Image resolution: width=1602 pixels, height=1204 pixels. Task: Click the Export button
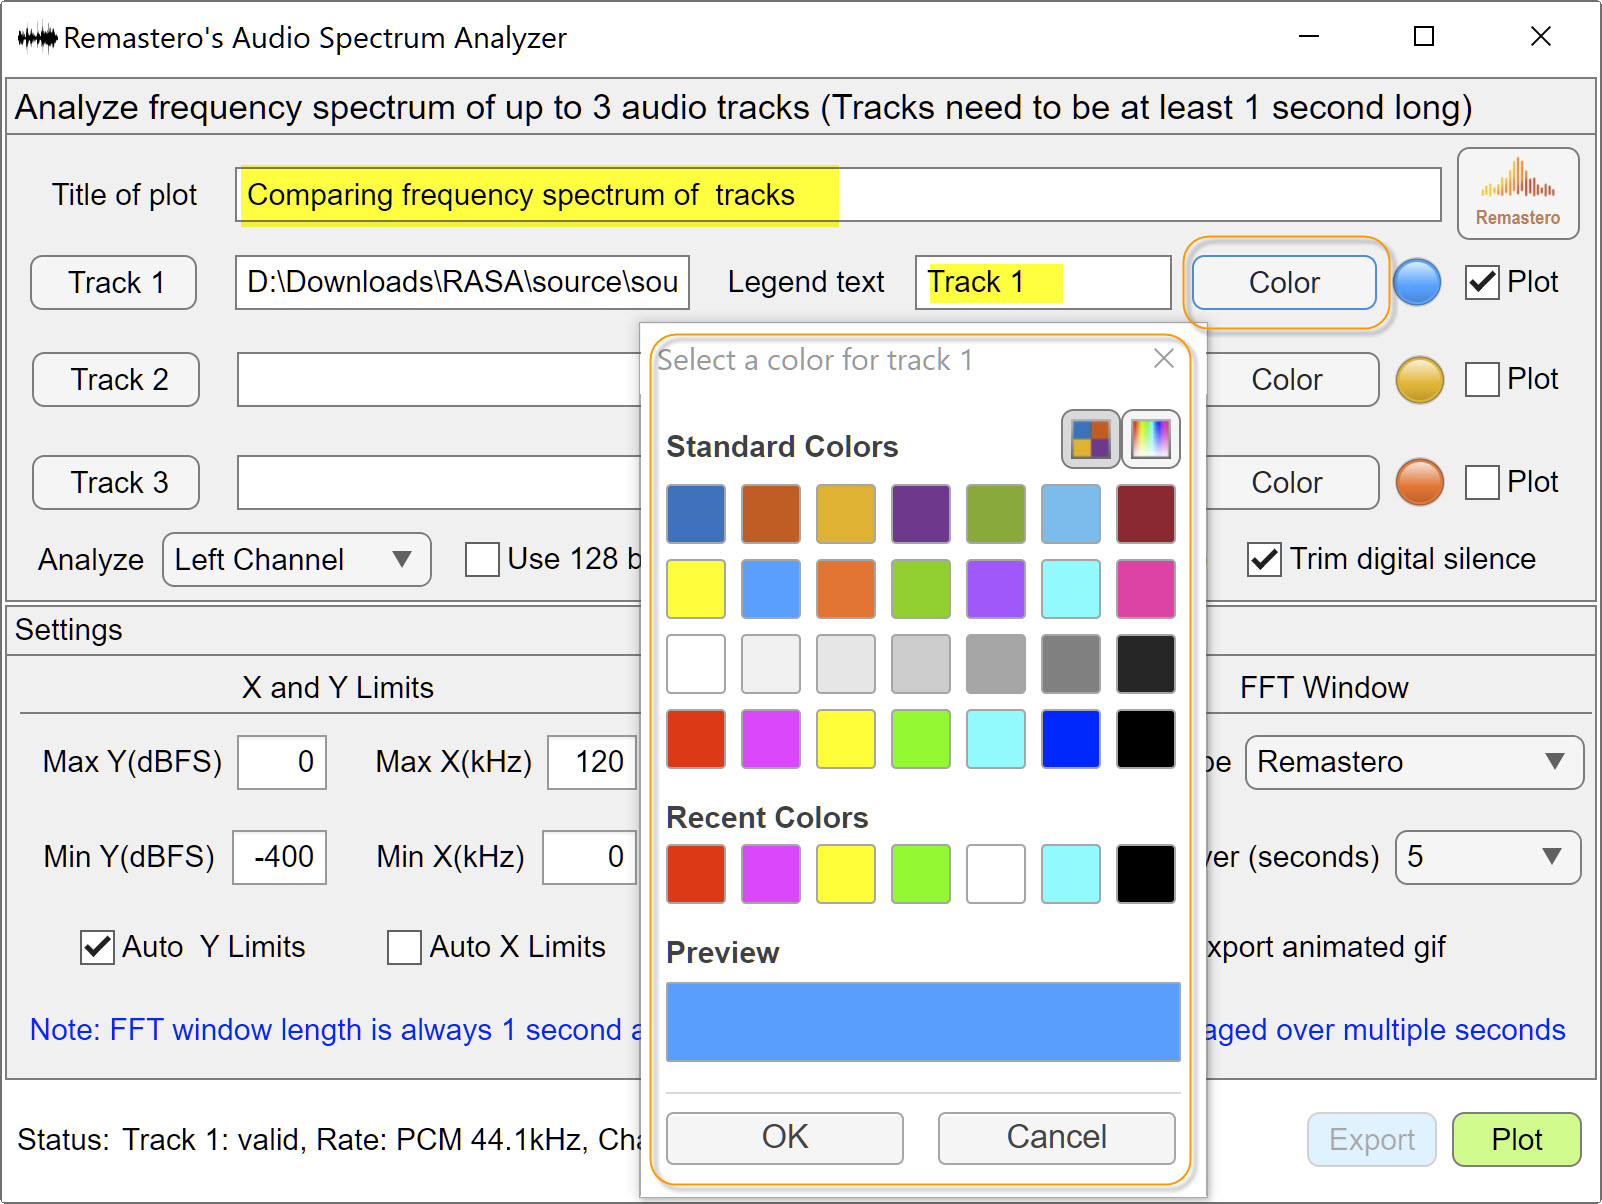pyautogui.click(x=1372, y=1140)
